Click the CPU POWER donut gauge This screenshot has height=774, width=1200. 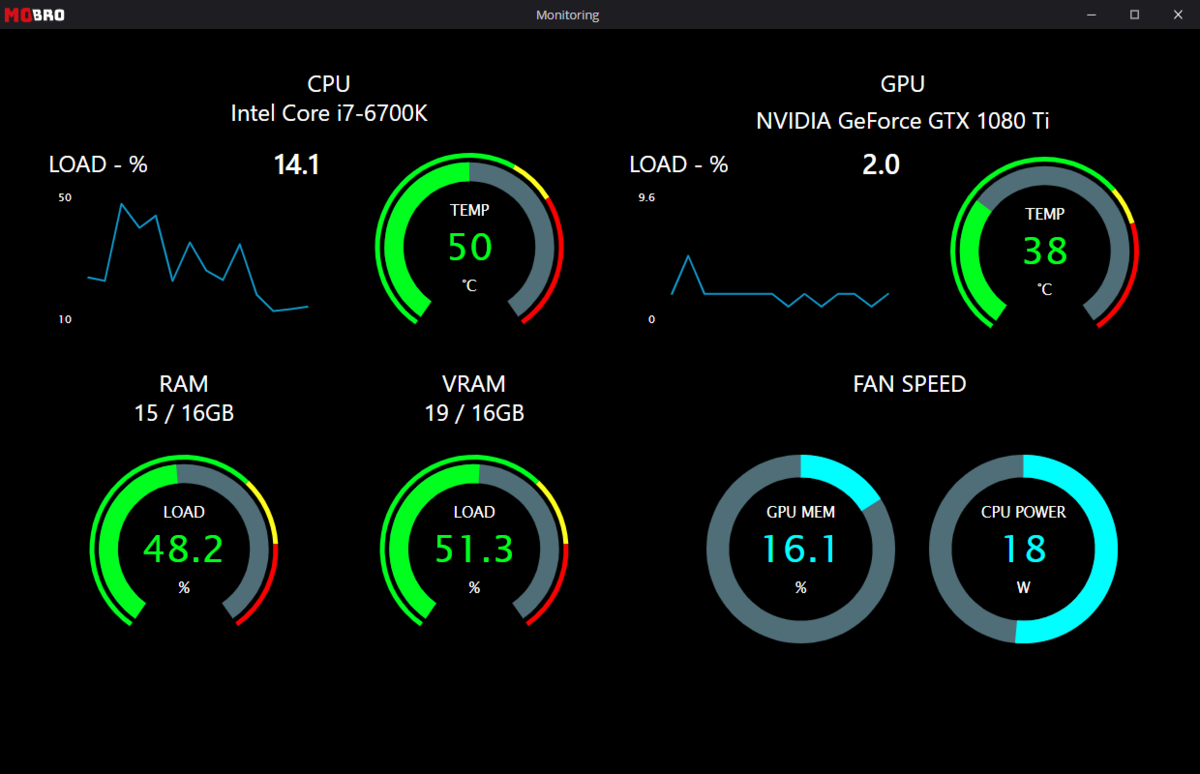click(1024, 549)
